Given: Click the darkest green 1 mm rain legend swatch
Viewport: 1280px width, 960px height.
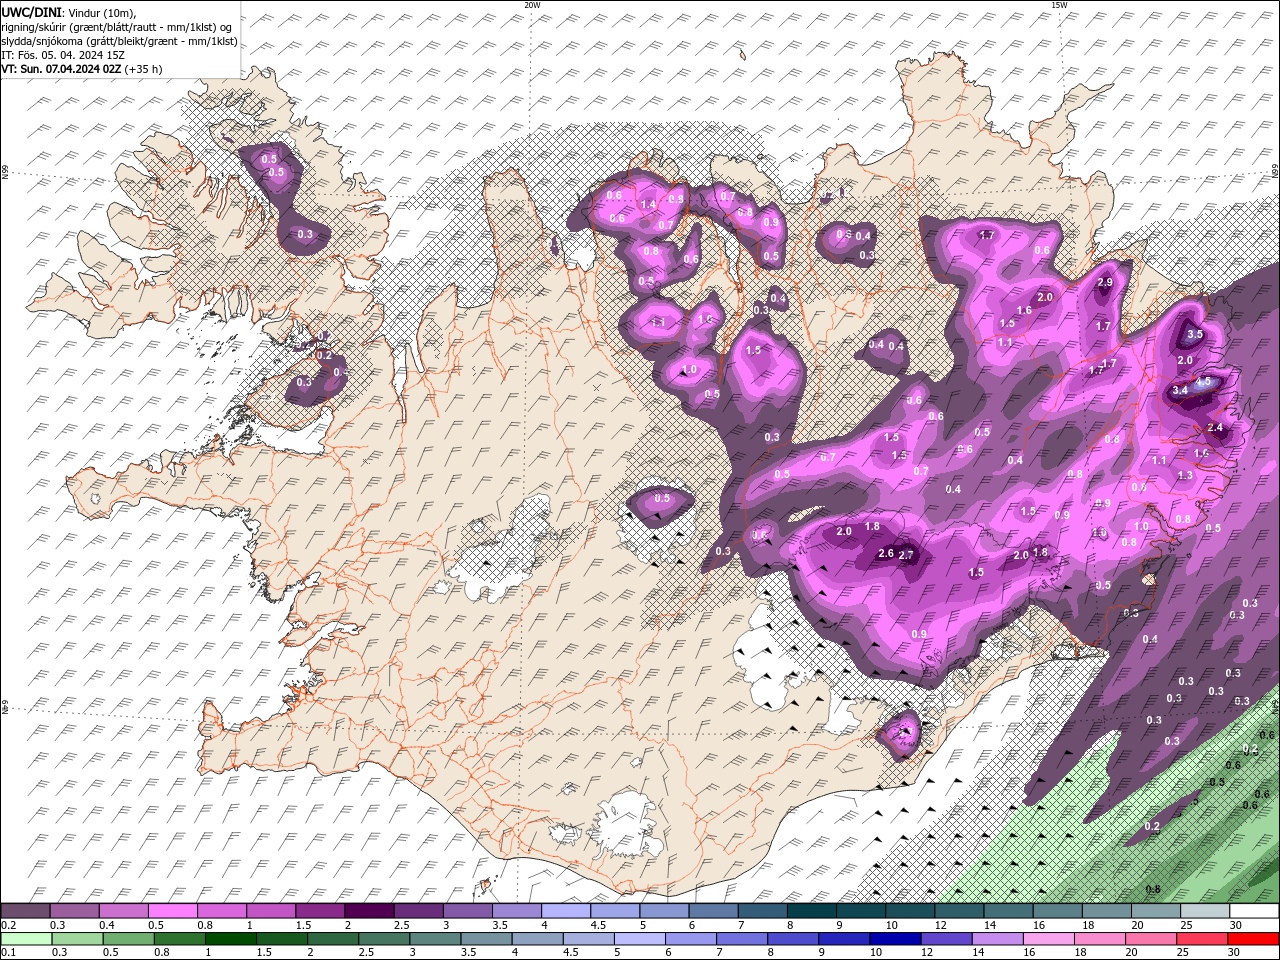Looking at the screenshot, I should 231,939.
